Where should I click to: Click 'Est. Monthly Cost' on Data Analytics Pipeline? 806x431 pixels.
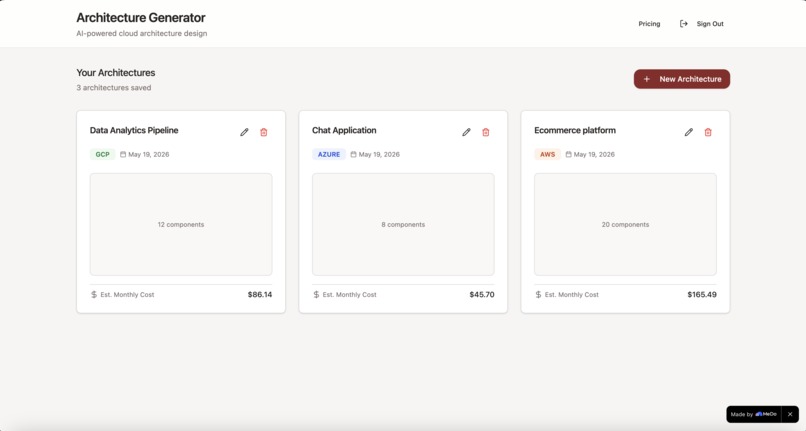coord(127,295)
